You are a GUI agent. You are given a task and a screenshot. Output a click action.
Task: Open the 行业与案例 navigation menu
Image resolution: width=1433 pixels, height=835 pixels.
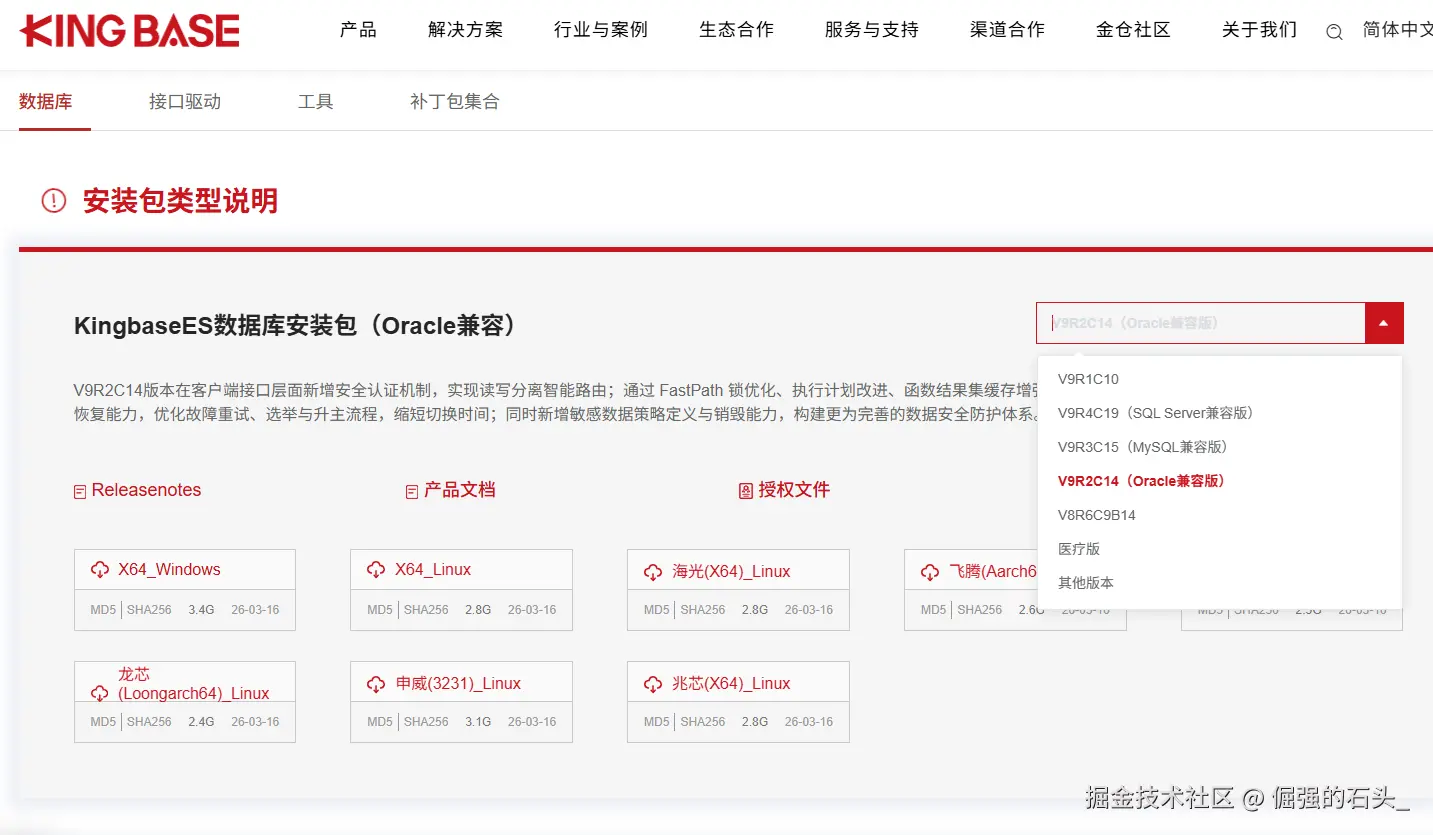click(601, 30)
